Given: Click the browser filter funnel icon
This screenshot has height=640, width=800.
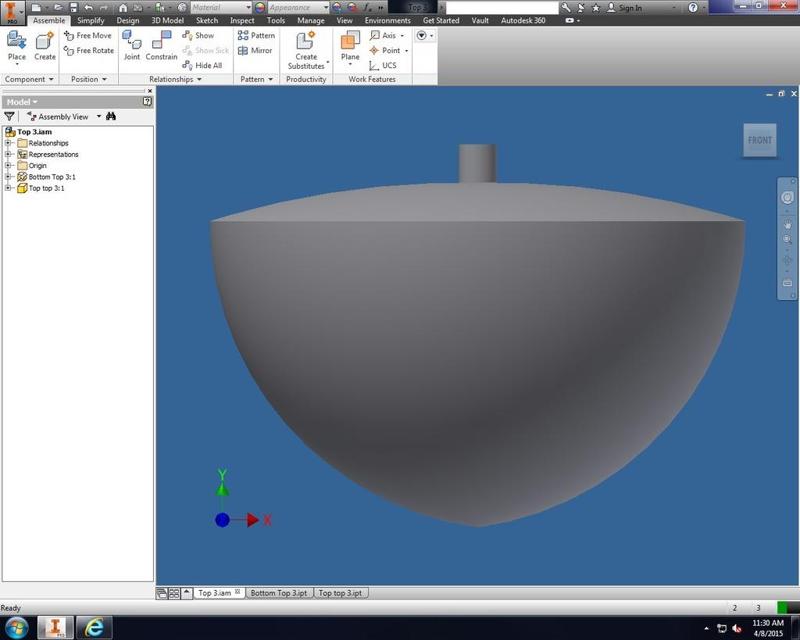Looking at the screenshot, I should [x=10, y=117].
